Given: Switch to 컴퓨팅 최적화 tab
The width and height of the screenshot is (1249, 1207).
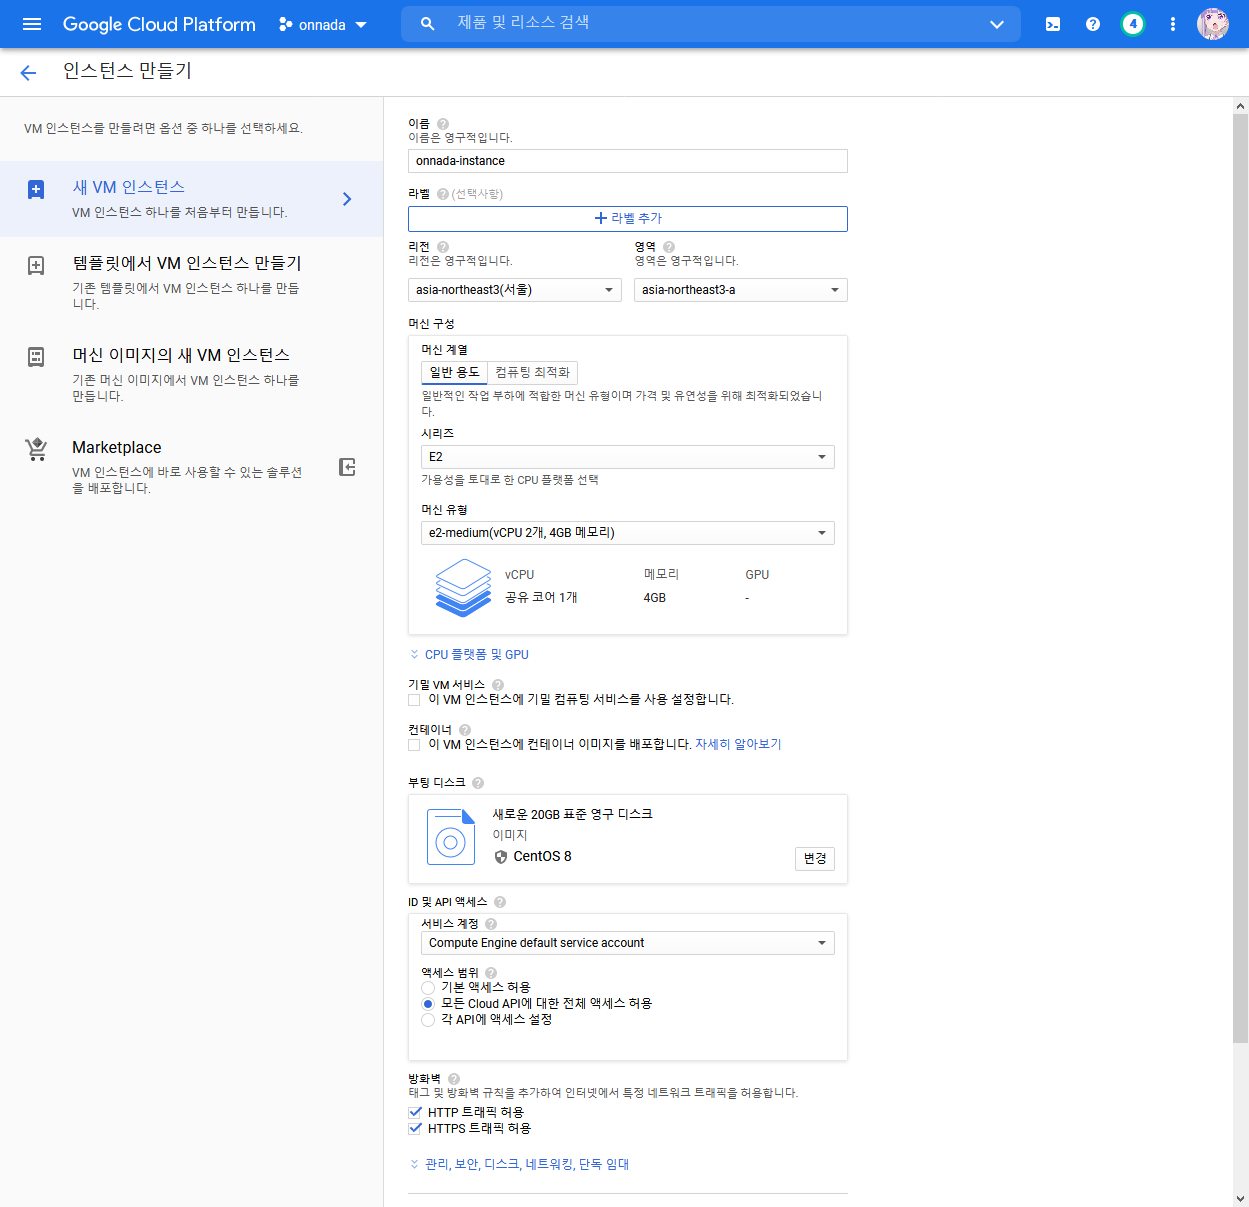Looking at the screenshot, I should [532, 373].
